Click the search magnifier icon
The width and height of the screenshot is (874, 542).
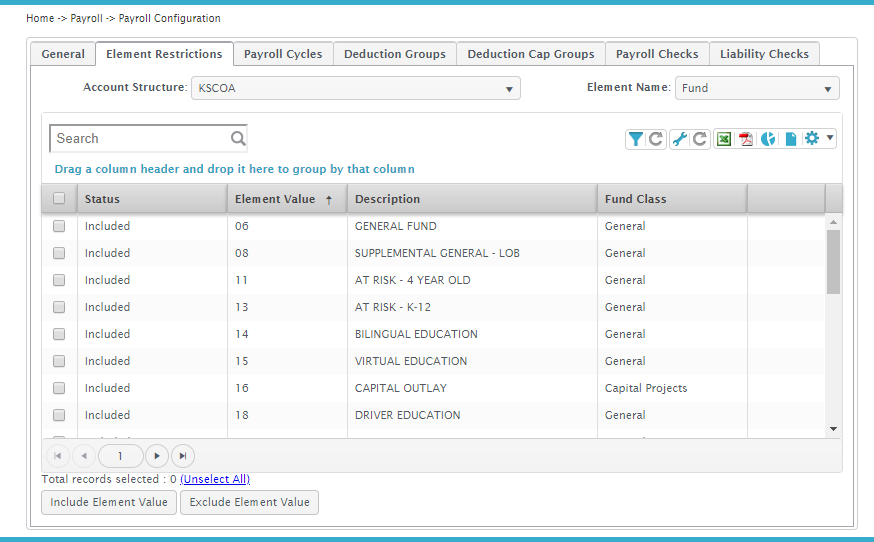tap(238, 138)
